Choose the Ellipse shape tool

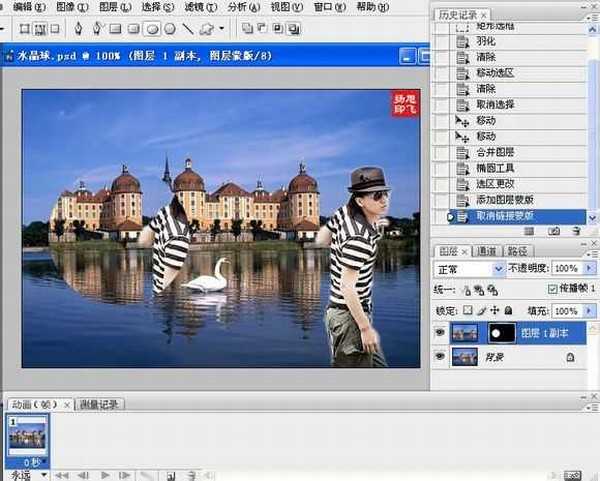pyautogui.click(x=151, y=28)
